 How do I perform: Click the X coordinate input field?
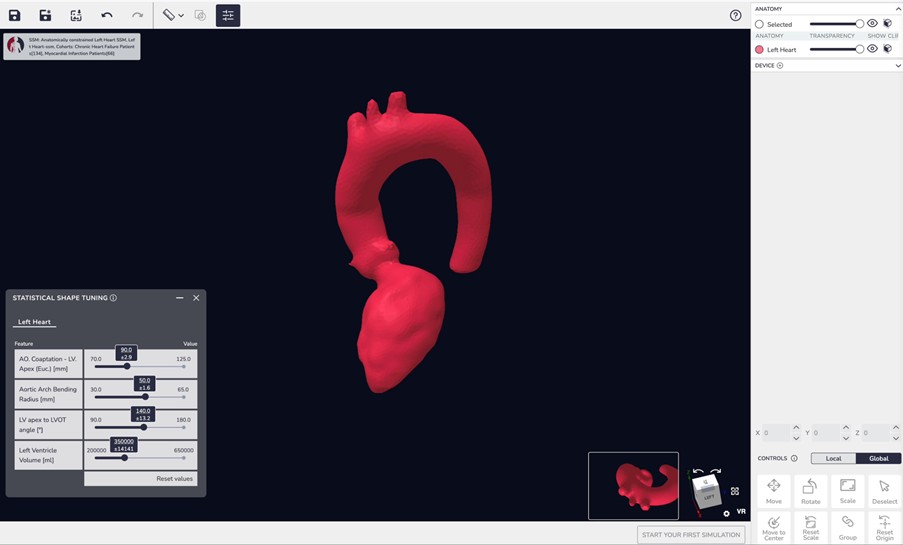[x=775, y=433]
